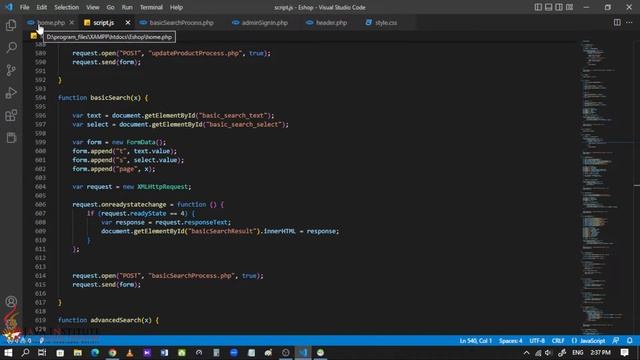The width and height of the screenshot is (640, 360).
Task: Click line number 594 in the gutter
Action: [x=40, y=98]
